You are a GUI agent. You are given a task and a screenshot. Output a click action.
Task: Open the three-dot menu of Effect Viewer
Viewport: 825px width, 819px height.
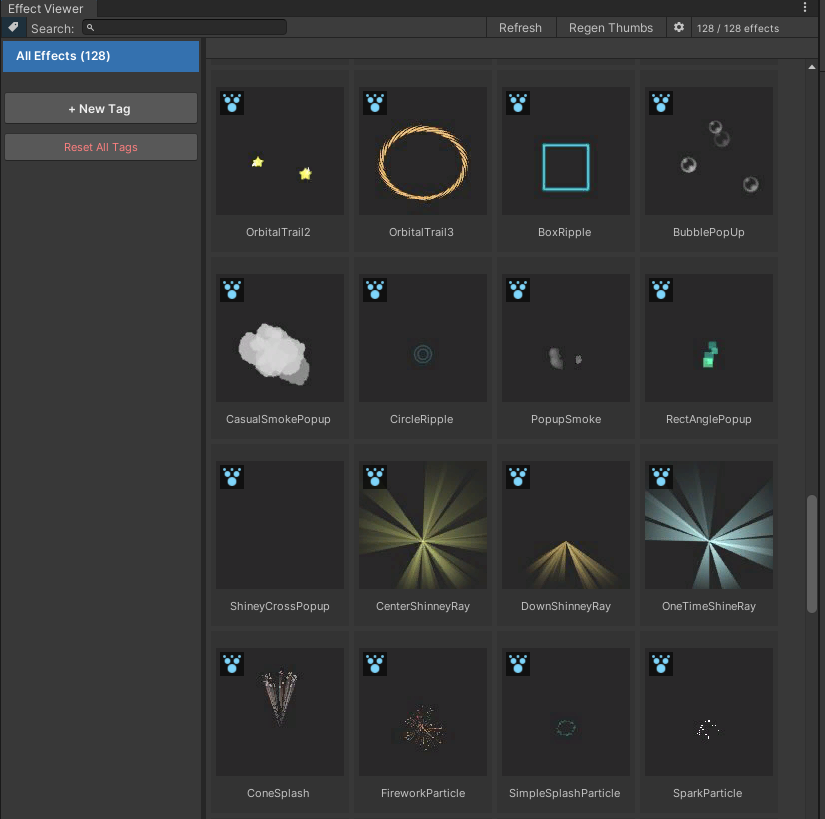[805, 8]
